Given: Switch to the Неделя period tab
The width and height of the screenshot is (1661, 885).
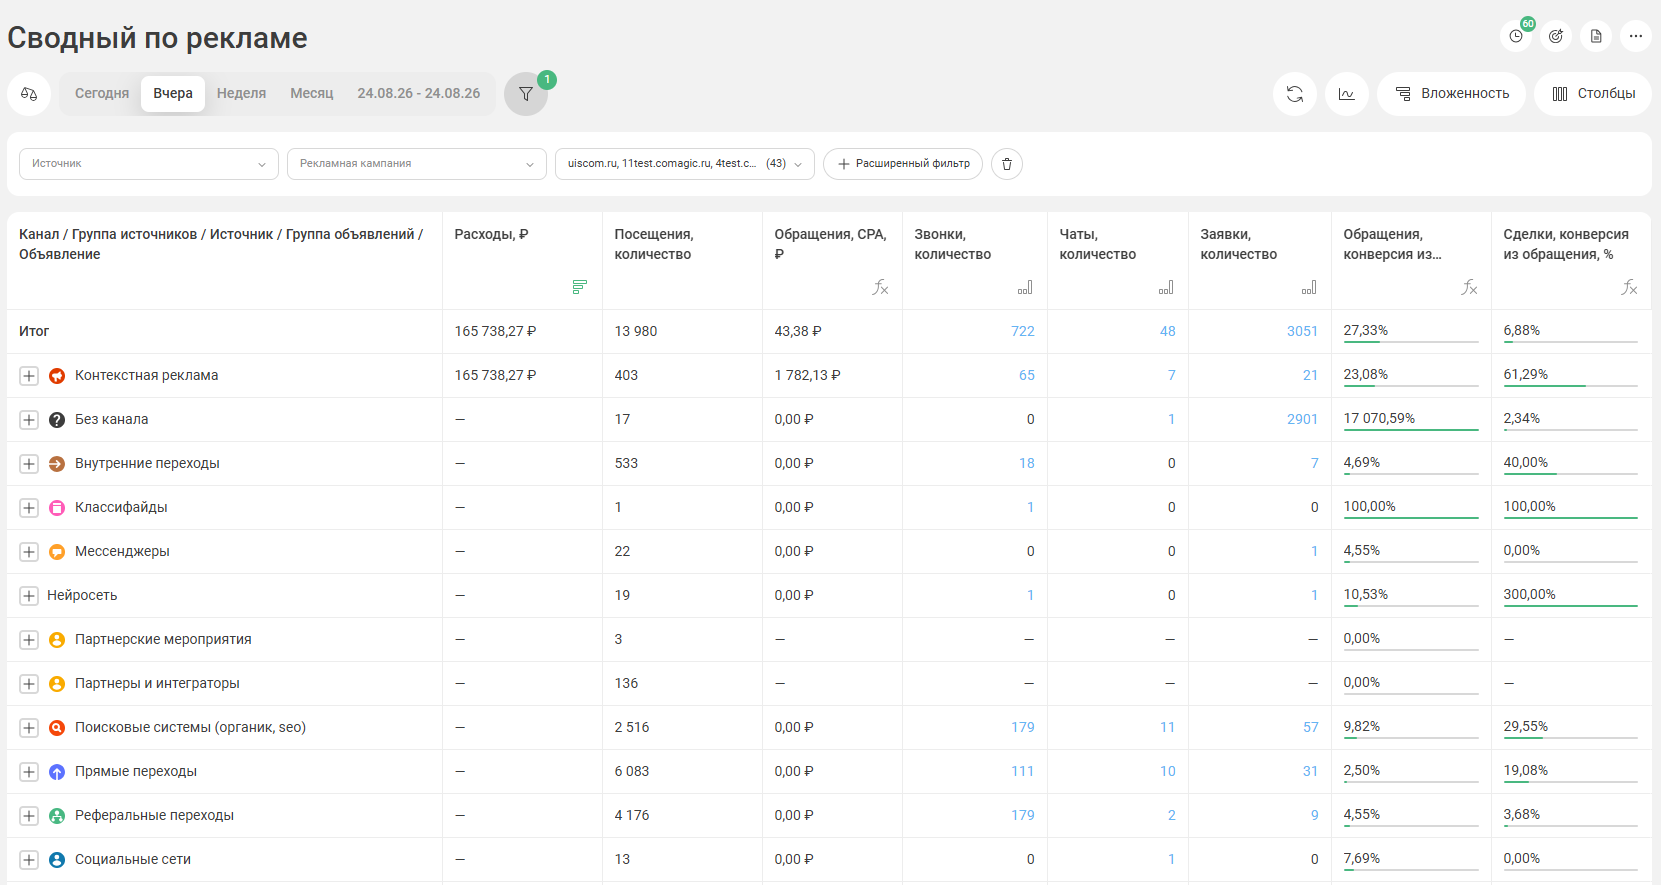Looking at the screenshot, I should [x=241, y=93].
